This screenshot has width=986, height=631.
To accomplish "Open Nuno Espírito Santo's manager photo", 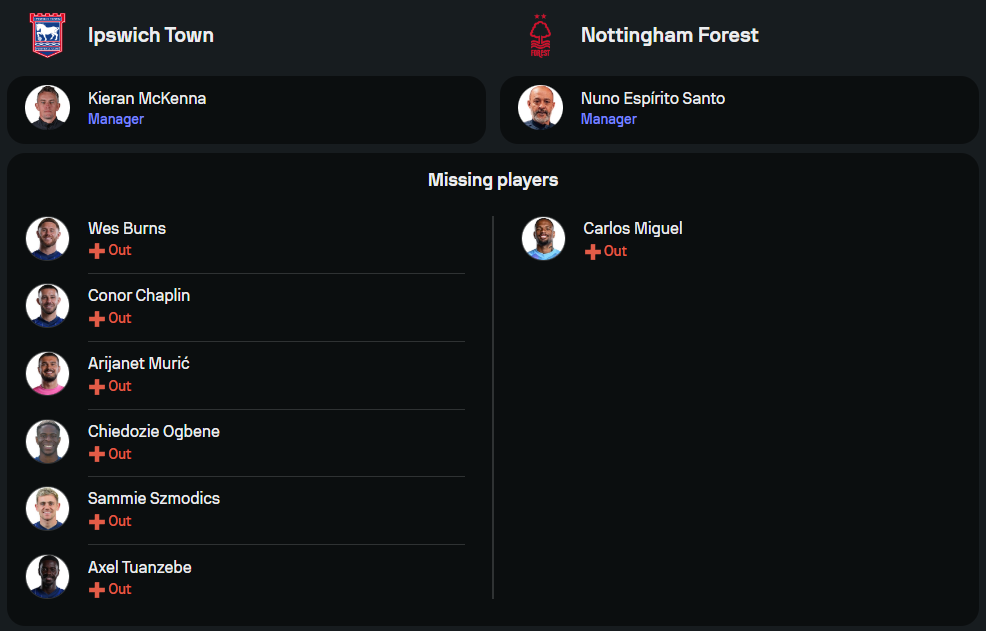I will point(540,107).
